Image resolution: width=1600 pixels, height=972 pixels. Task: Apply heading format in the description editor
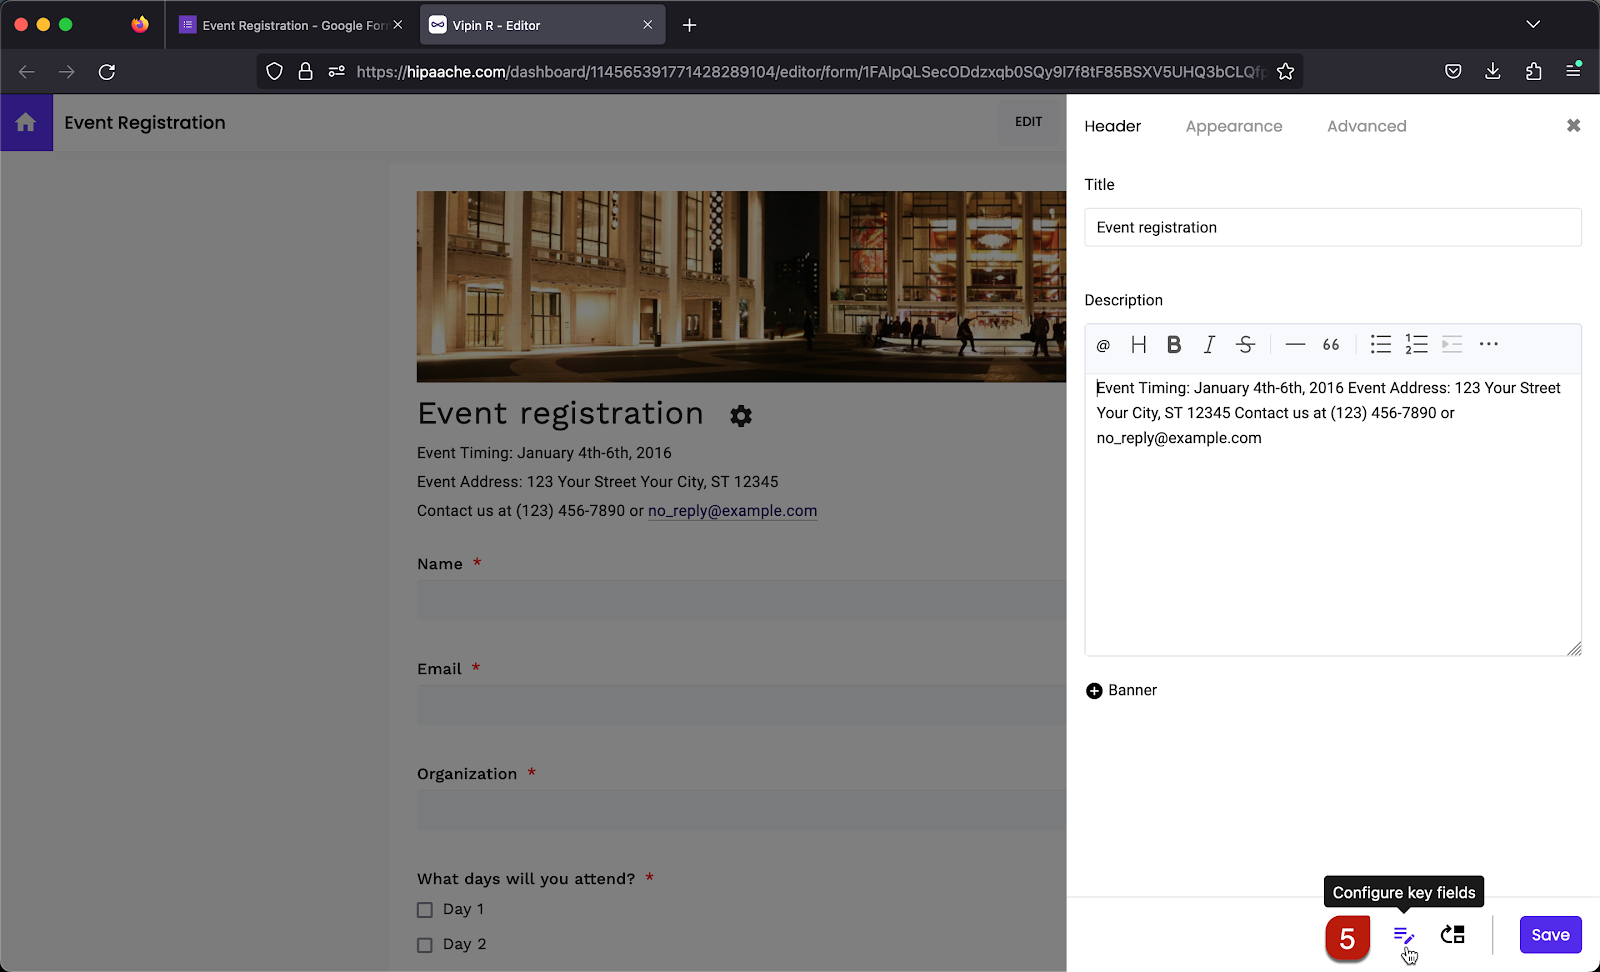[1138, 344]
